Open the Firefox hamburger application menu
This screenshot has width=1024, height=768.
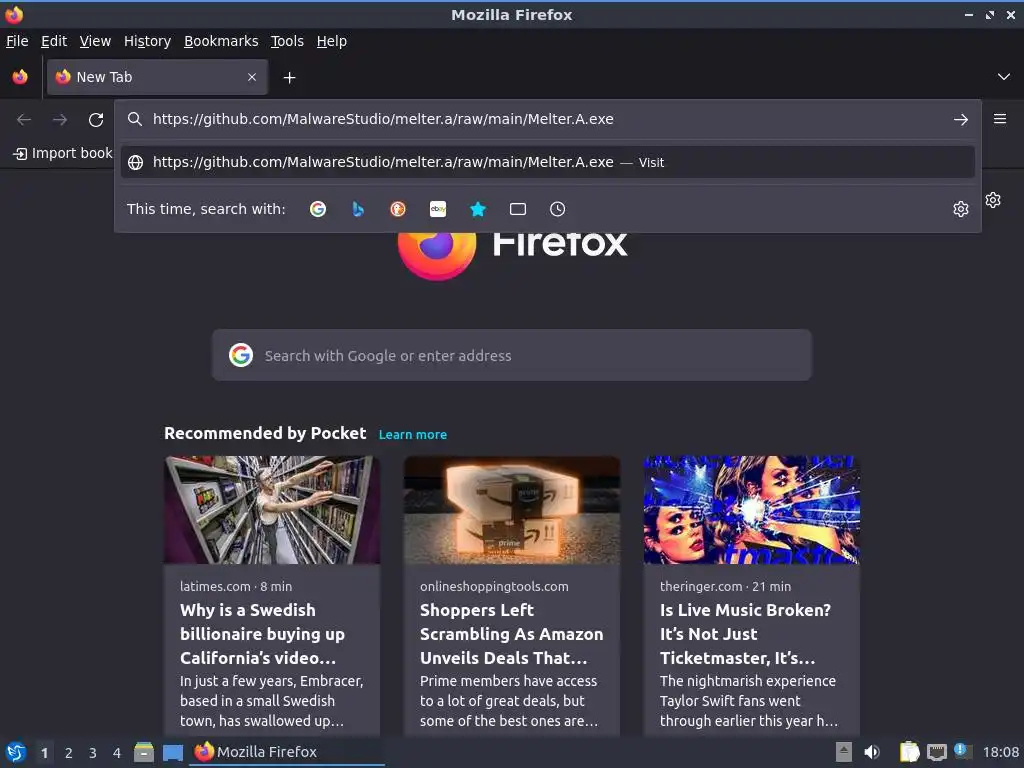999,119
